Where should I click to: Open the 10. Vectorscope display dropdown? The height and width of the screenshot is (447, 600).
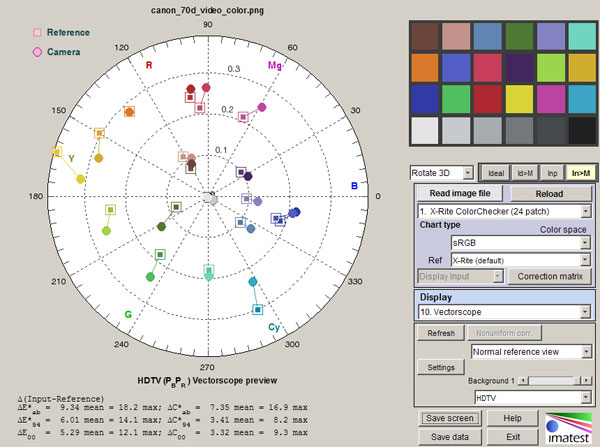click(x=504, y=312)
